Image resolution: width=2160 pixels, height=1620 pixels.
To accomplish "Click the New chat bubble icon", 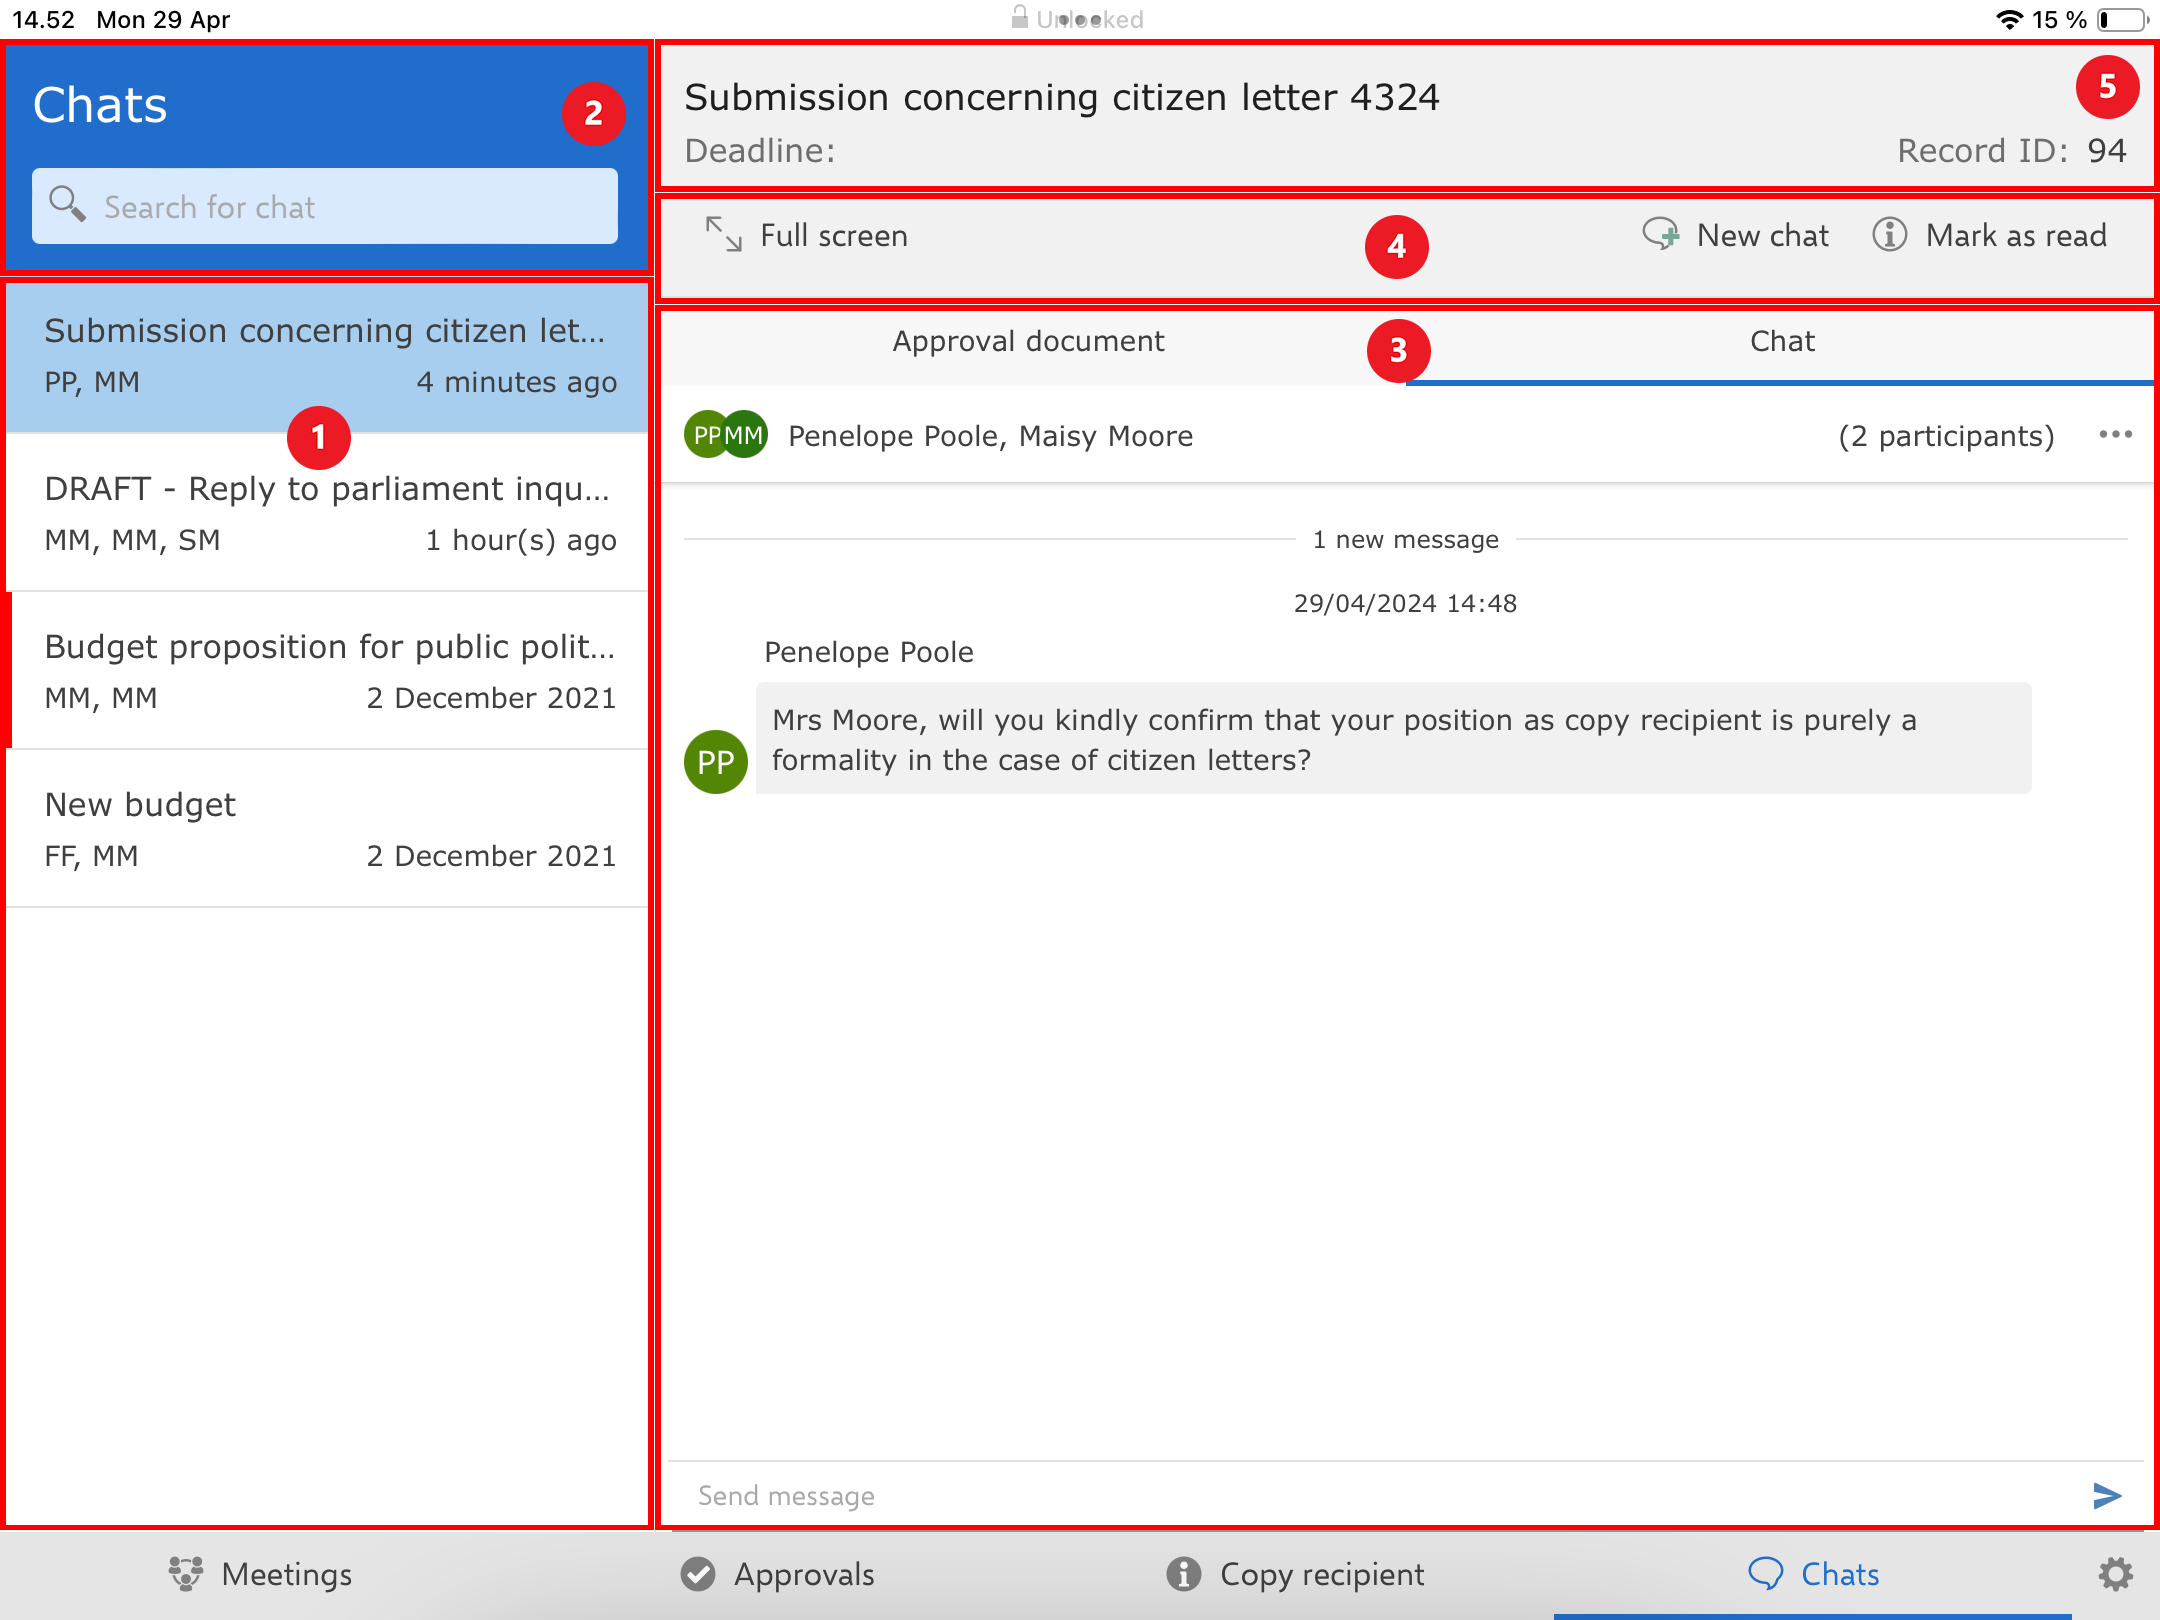I will [x=1661, y=235].
